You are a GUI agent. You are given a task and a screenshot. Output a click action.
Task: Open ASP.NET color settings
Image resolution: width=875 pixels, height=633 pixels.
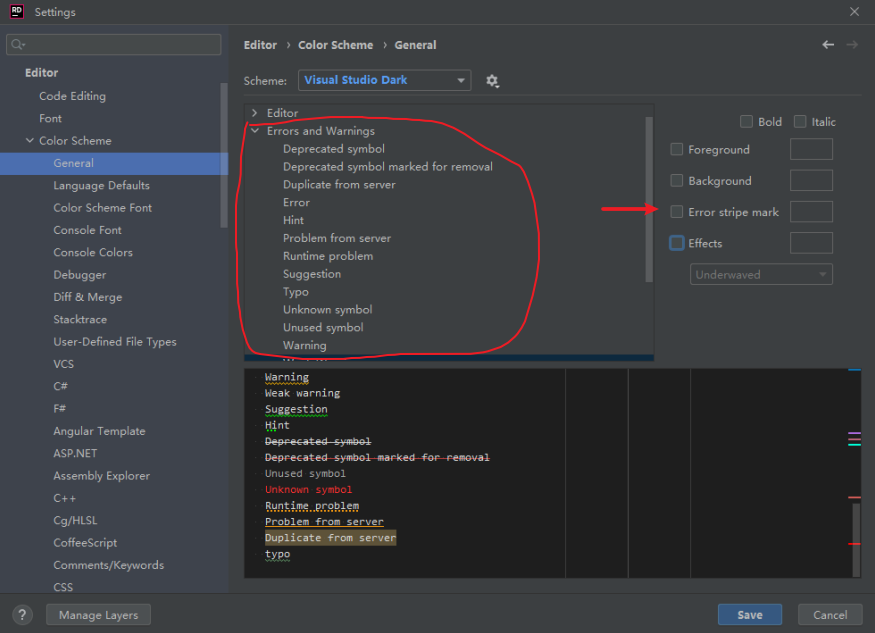tap(75, 453)
